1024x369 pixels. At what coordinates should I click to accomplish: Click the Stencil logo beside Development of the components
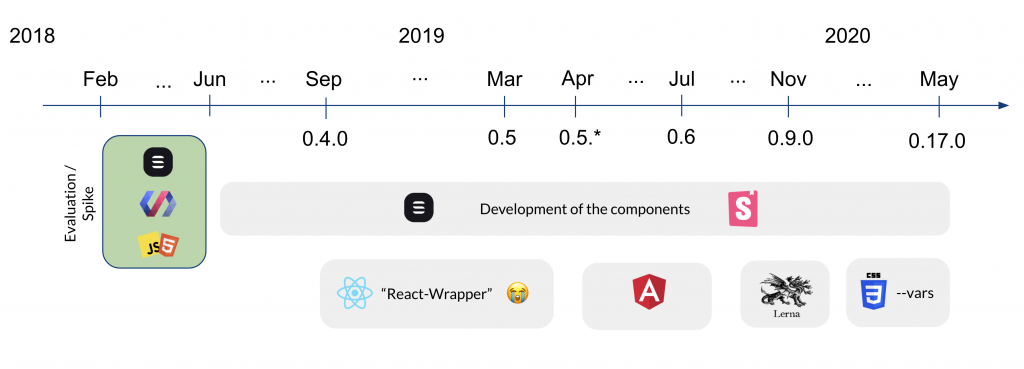point(419,208)
